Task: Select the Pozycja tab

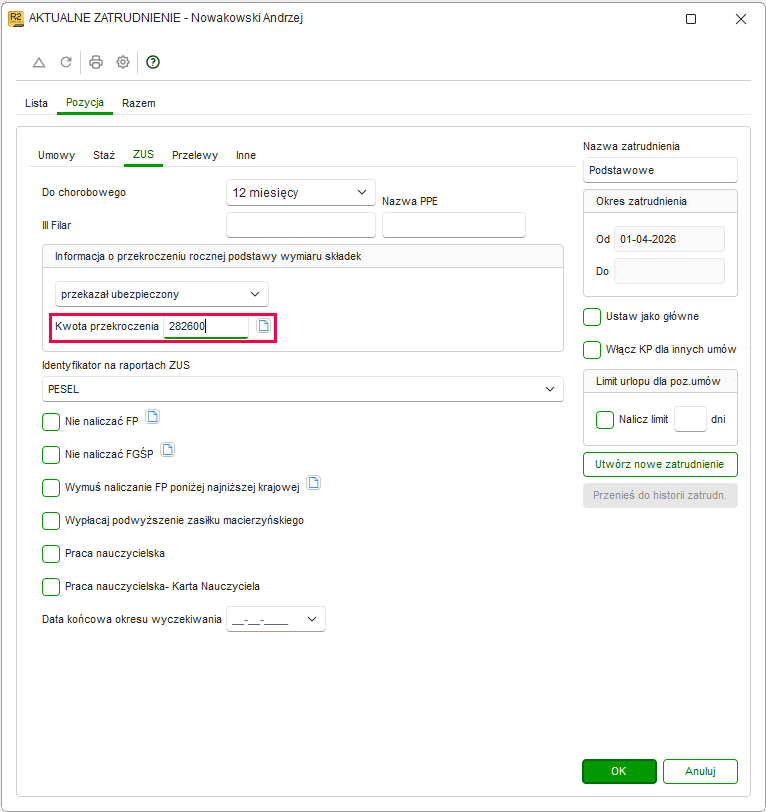Action: point(85,103)
